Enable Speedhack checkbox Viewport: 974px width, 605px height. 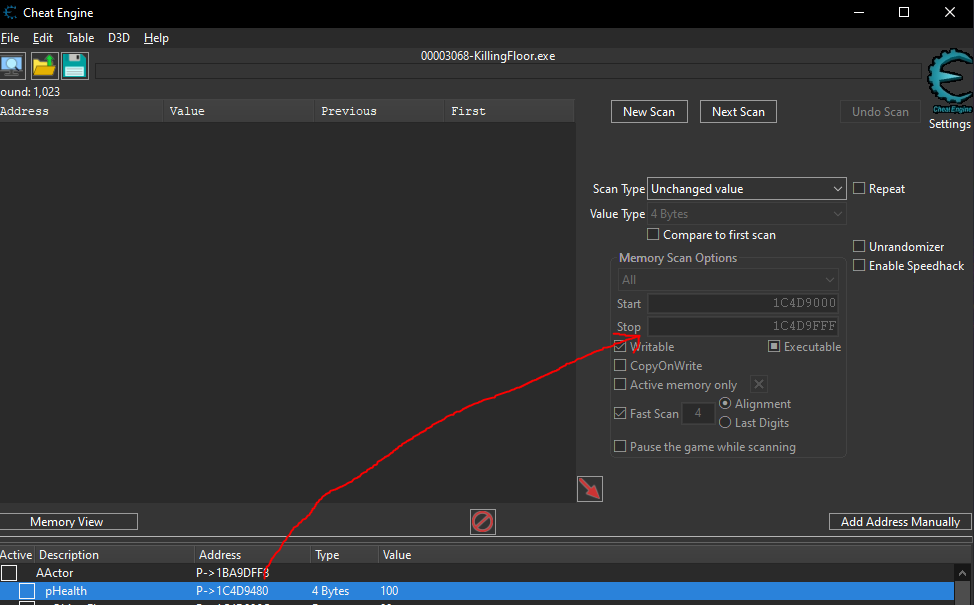click(859, 265)
